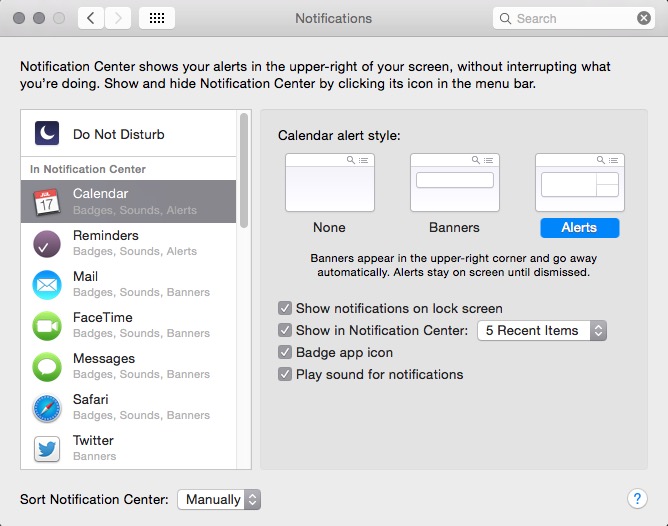Toggle Show notifications on lock screen
The height and width of the screenshot is (526, 668).
(x=285, y=308)
